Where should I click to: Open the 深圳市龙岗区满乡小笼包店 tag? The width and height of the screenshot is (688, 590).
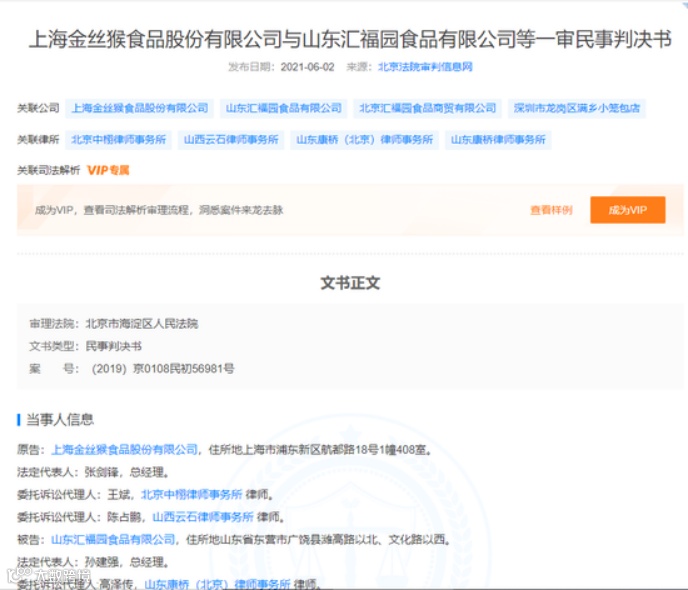tap(577, 108)
